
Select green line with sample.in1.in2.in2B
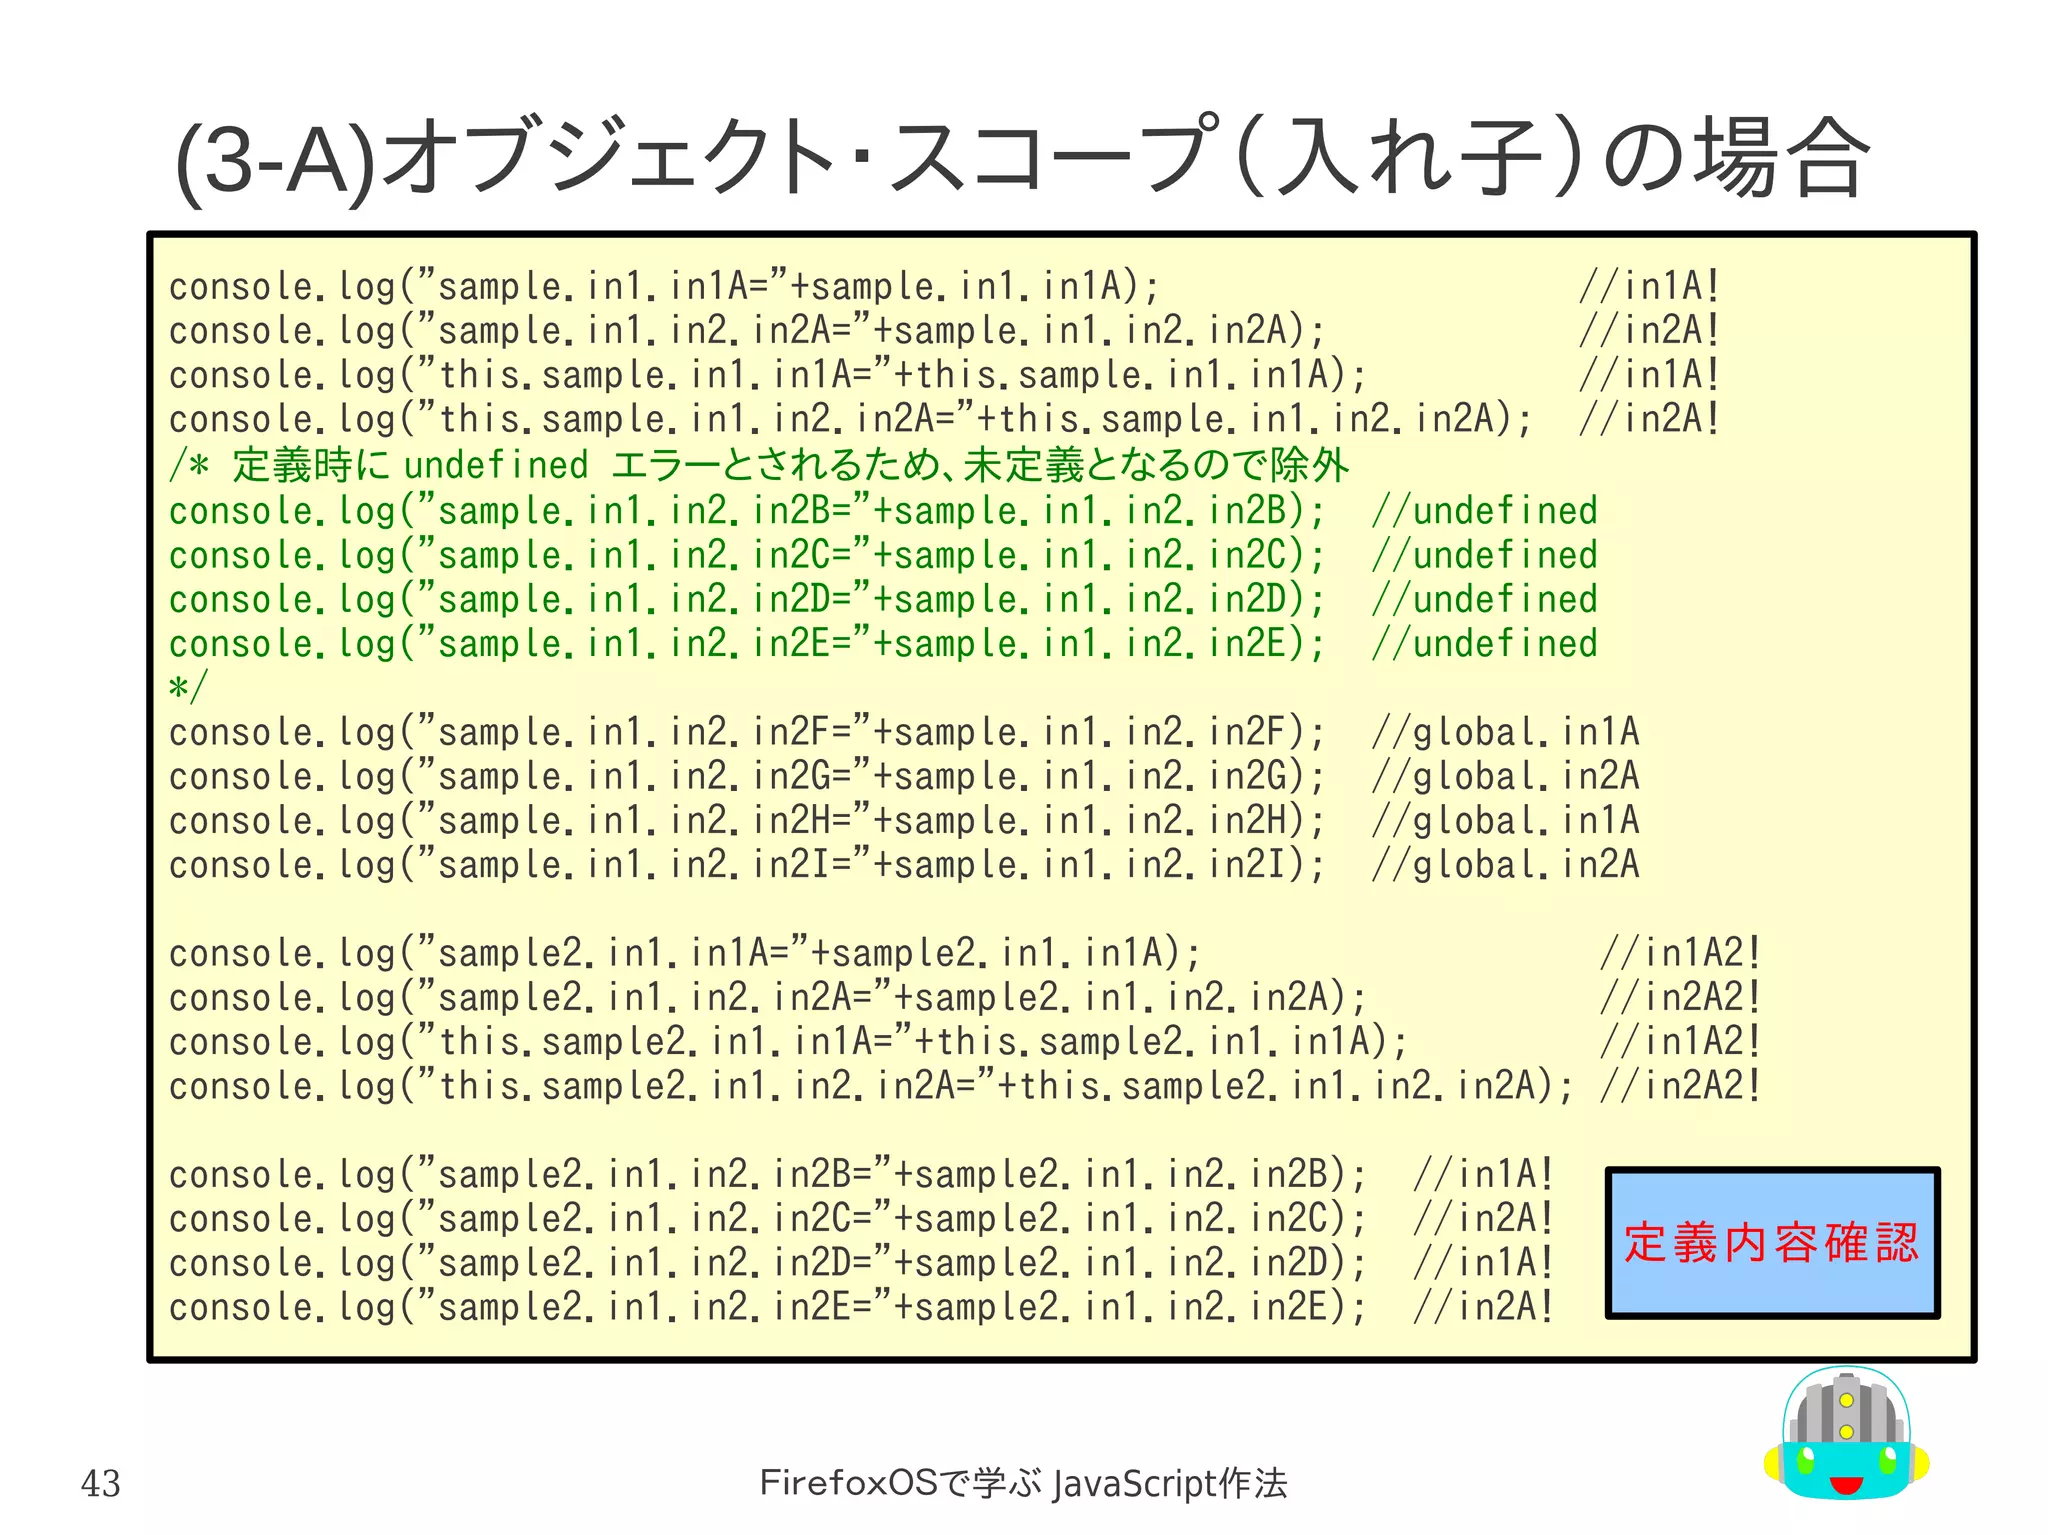coord(883,511)
